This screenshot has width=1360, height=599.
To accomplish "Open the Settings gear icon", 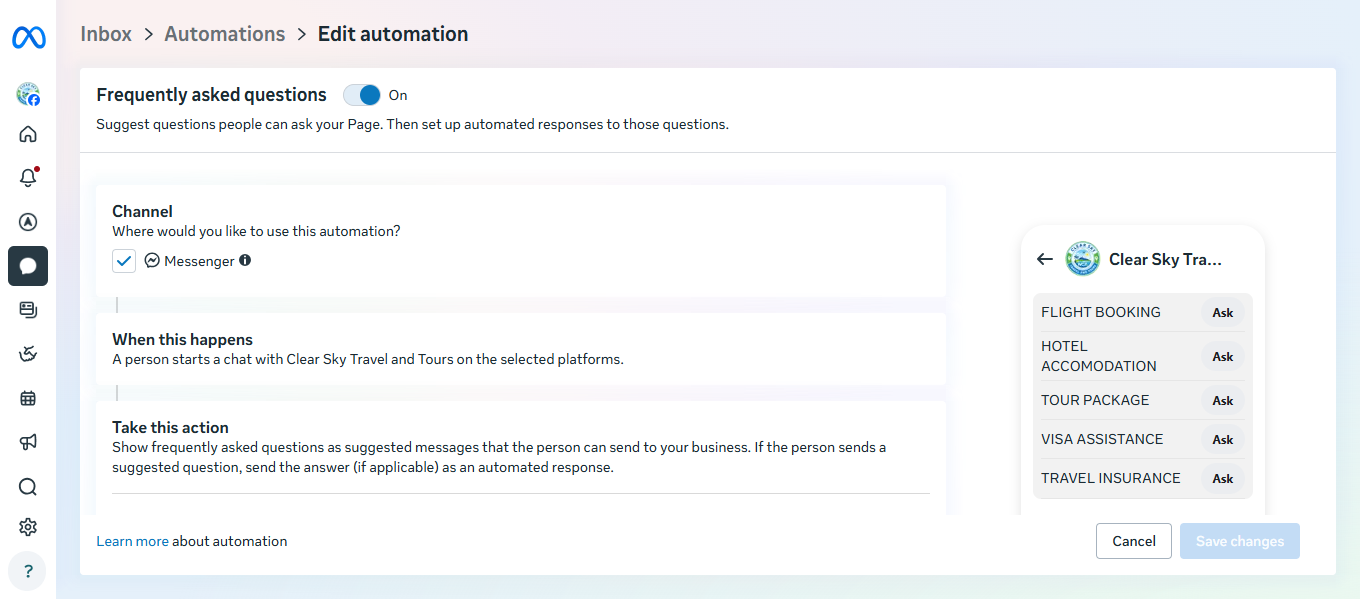I will pos(28,527).
